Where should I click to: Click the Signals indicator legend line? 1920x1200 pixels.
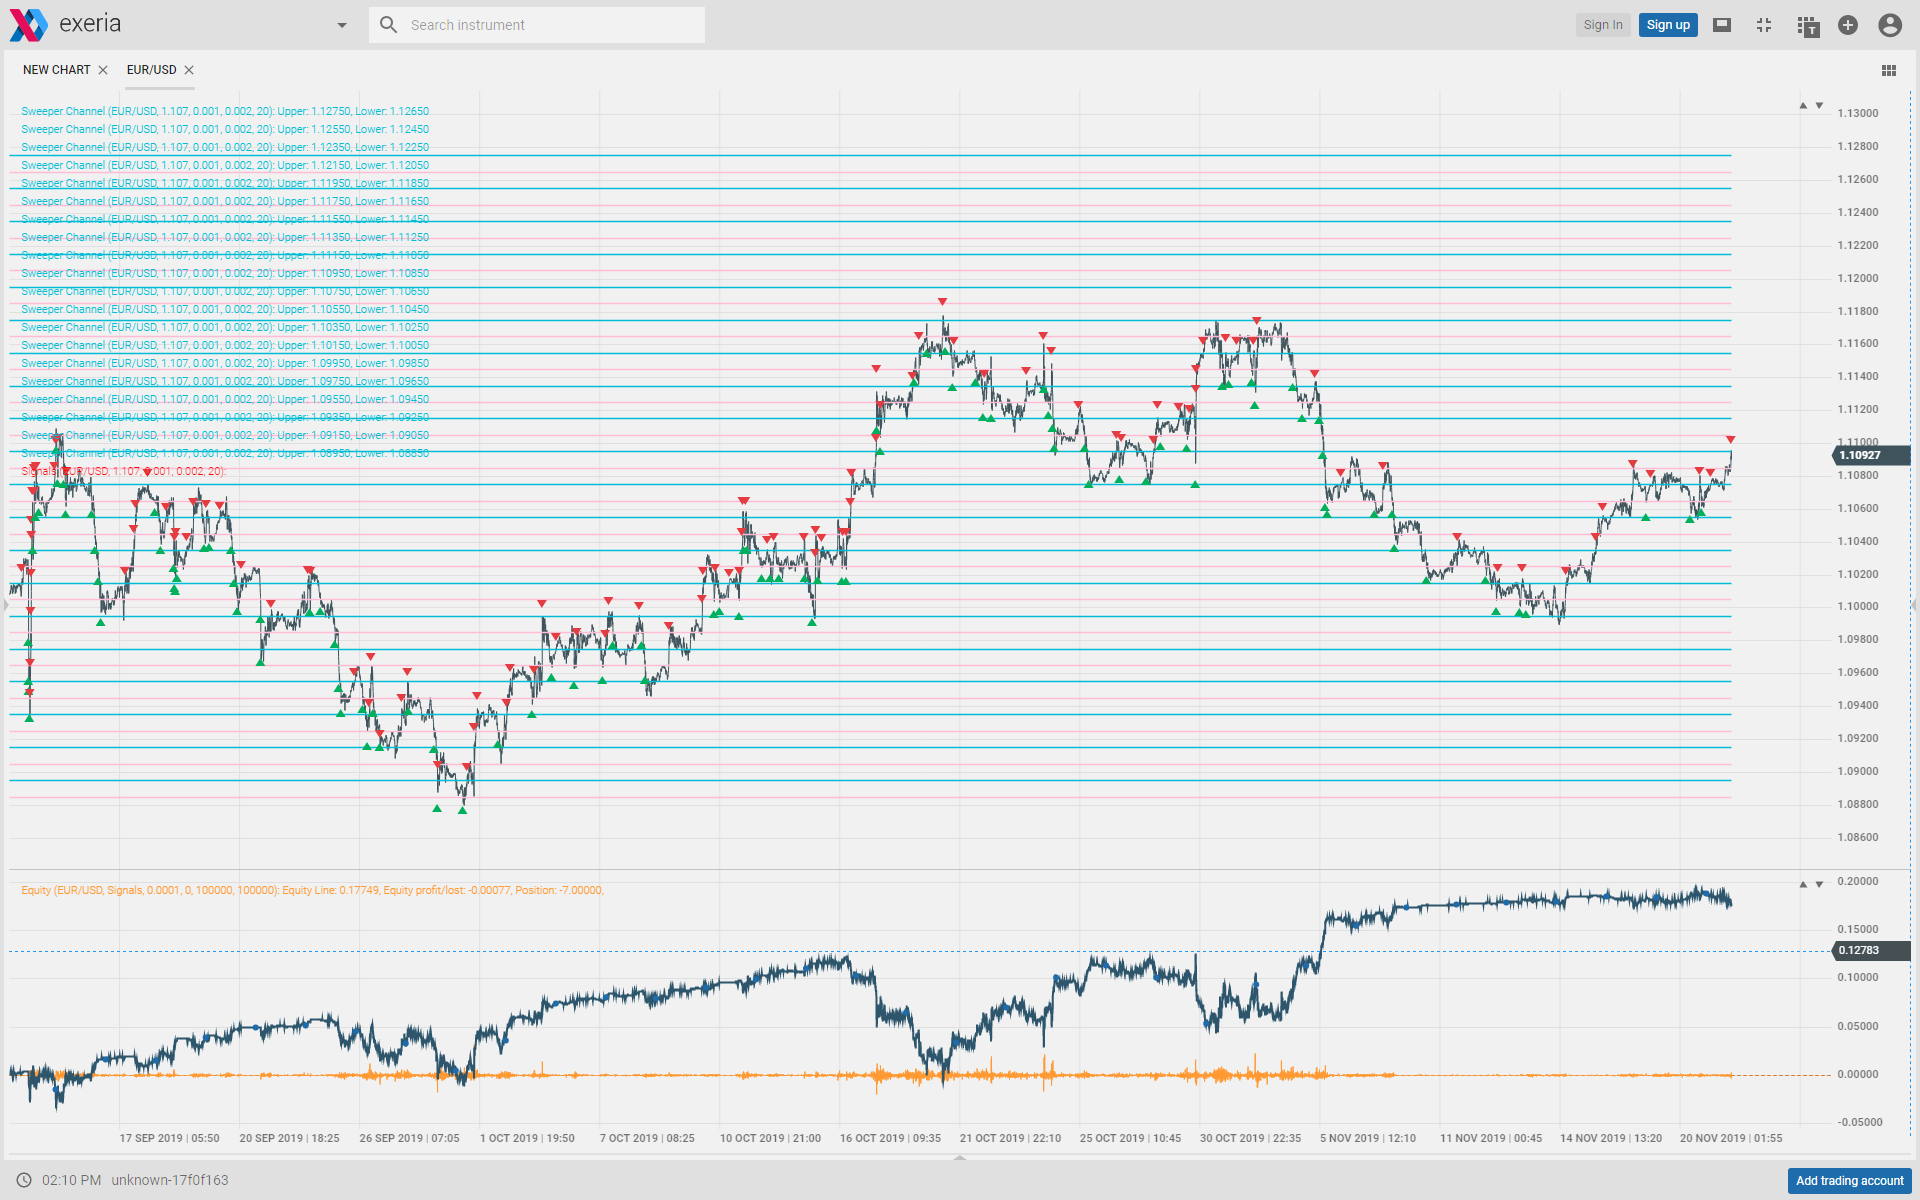pos(124,471)
